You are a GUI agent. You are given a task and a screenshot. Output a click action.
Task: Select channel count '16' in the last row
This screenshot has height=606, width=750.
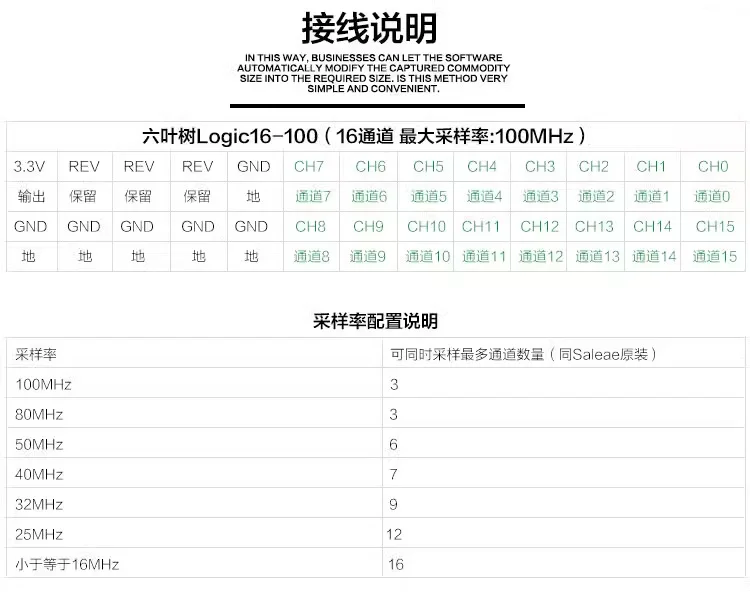coord(396,564)
